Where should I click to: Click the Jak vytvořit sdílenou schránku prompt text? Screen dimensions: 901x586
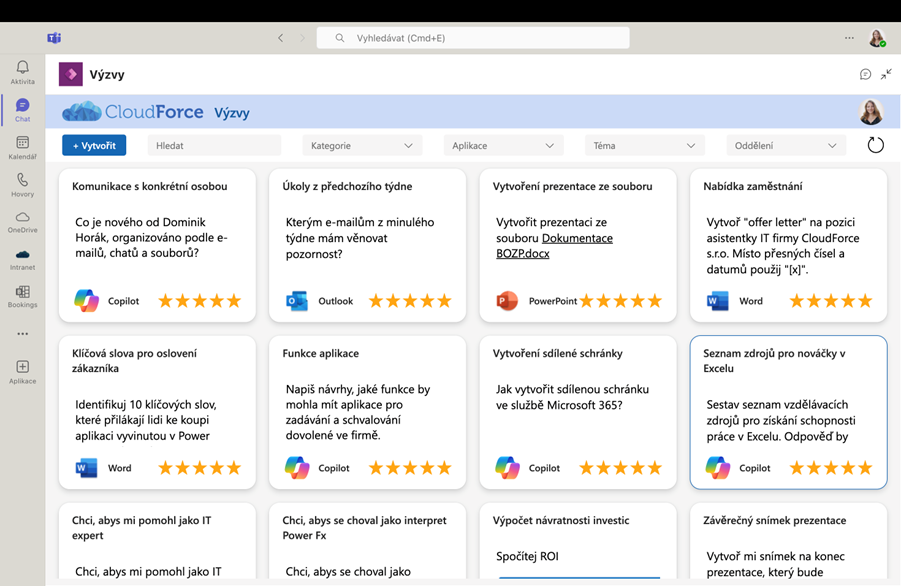(x=572, y=397)
